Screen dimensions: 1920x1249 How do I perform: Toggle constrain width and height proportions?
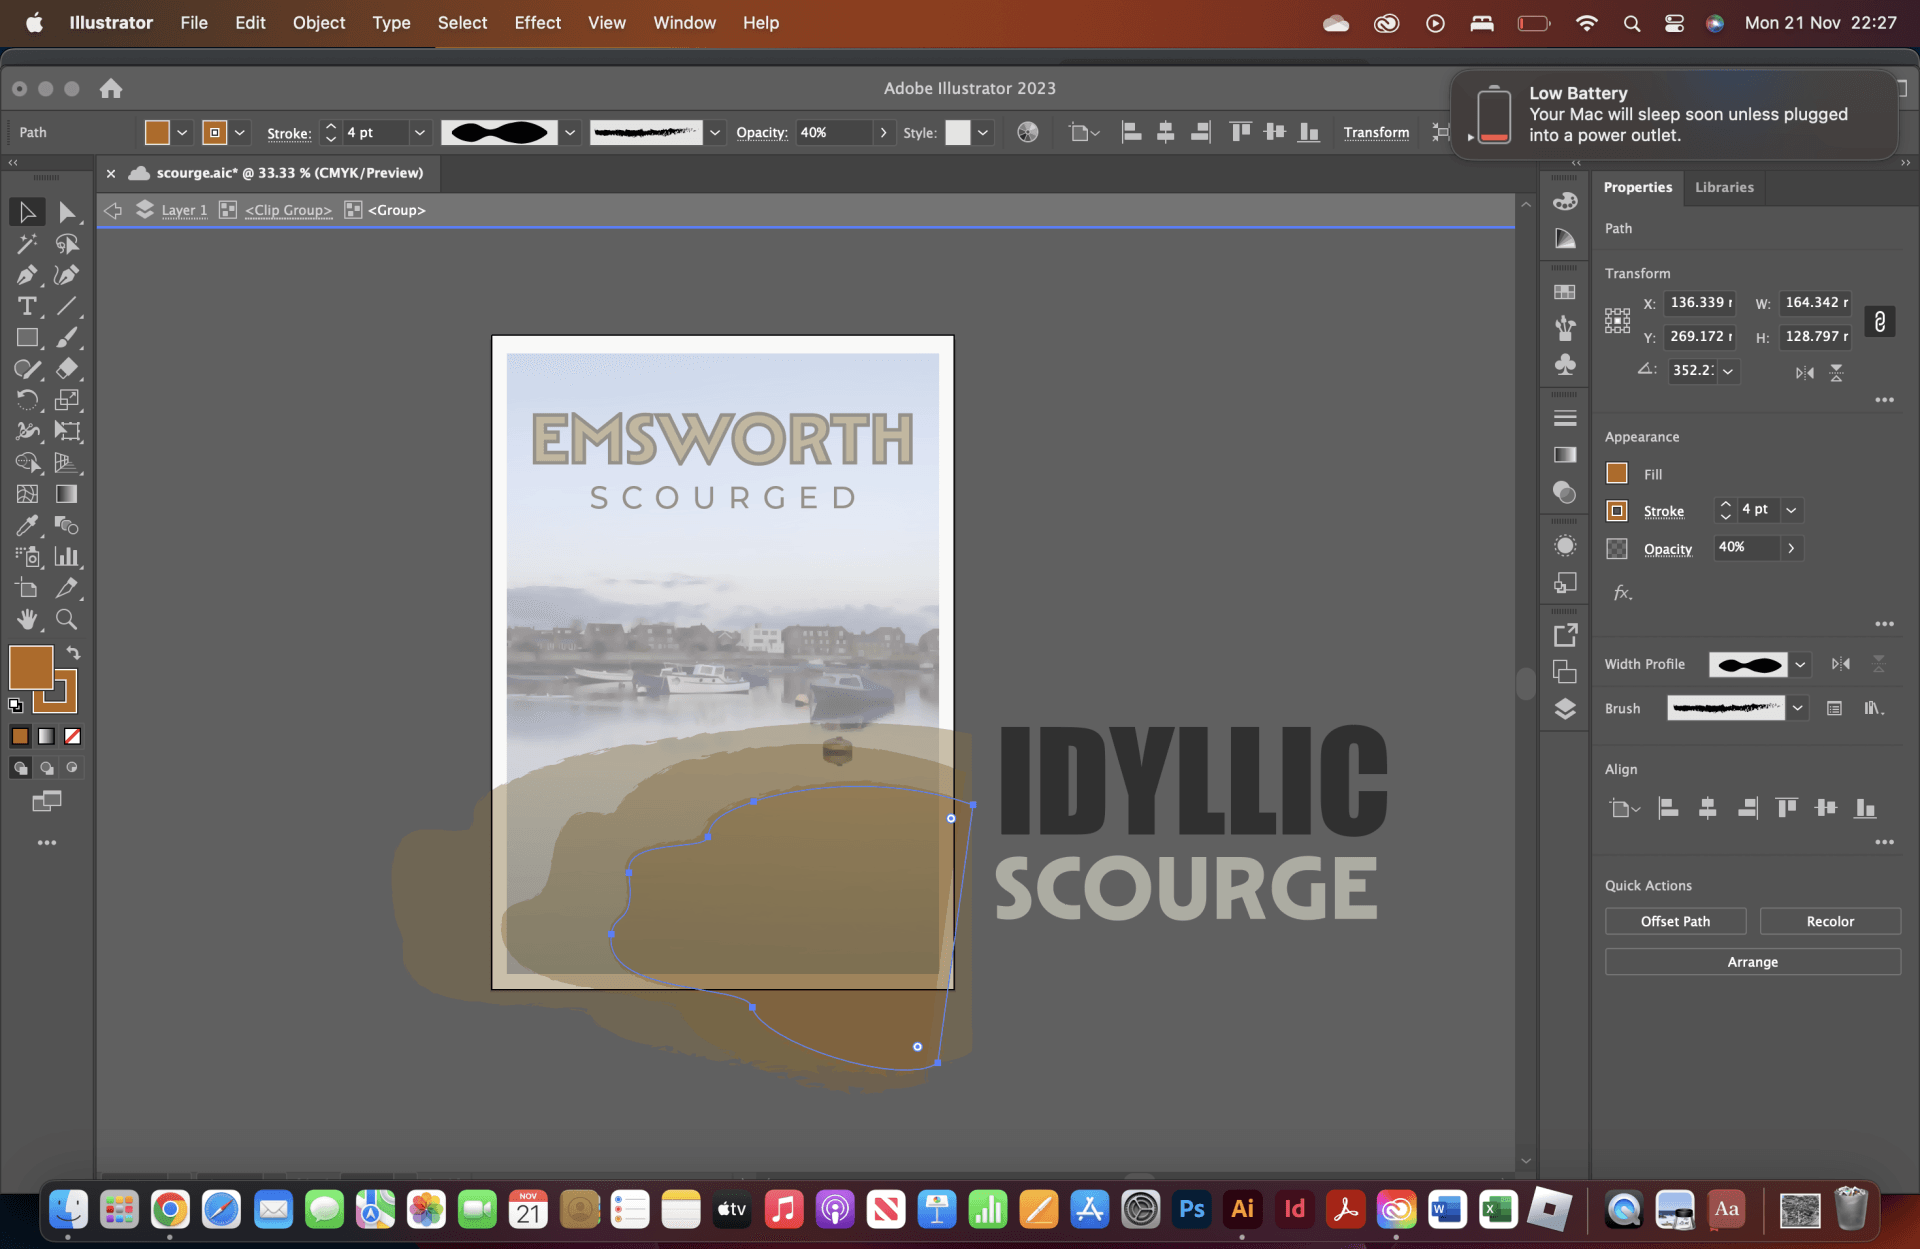point(1879,321)
